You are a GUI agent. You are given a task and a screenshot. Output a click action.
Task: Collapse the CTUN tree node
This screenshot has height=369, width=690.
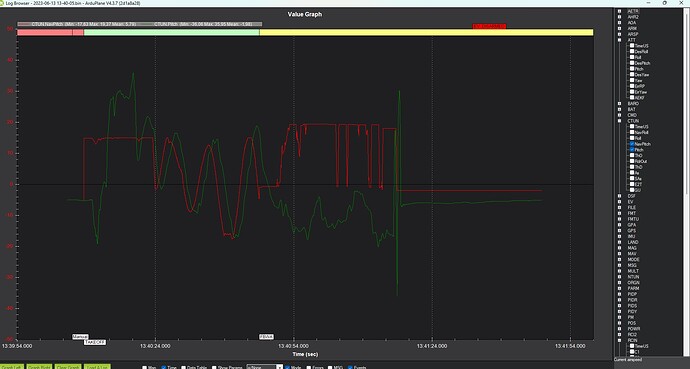[x=620, y=121]
